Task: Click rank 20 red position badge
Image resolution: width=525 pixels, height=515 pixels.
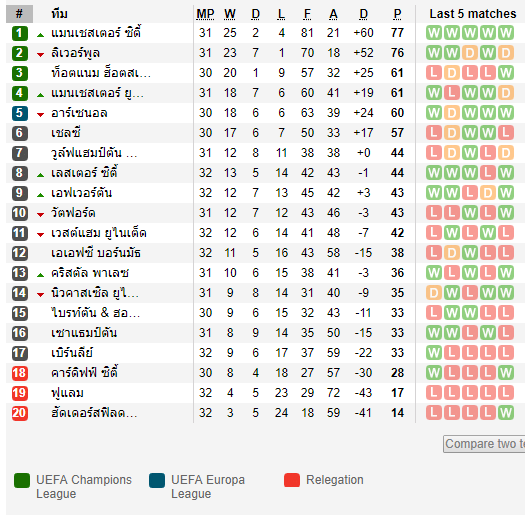Action: tap(19, 413)
